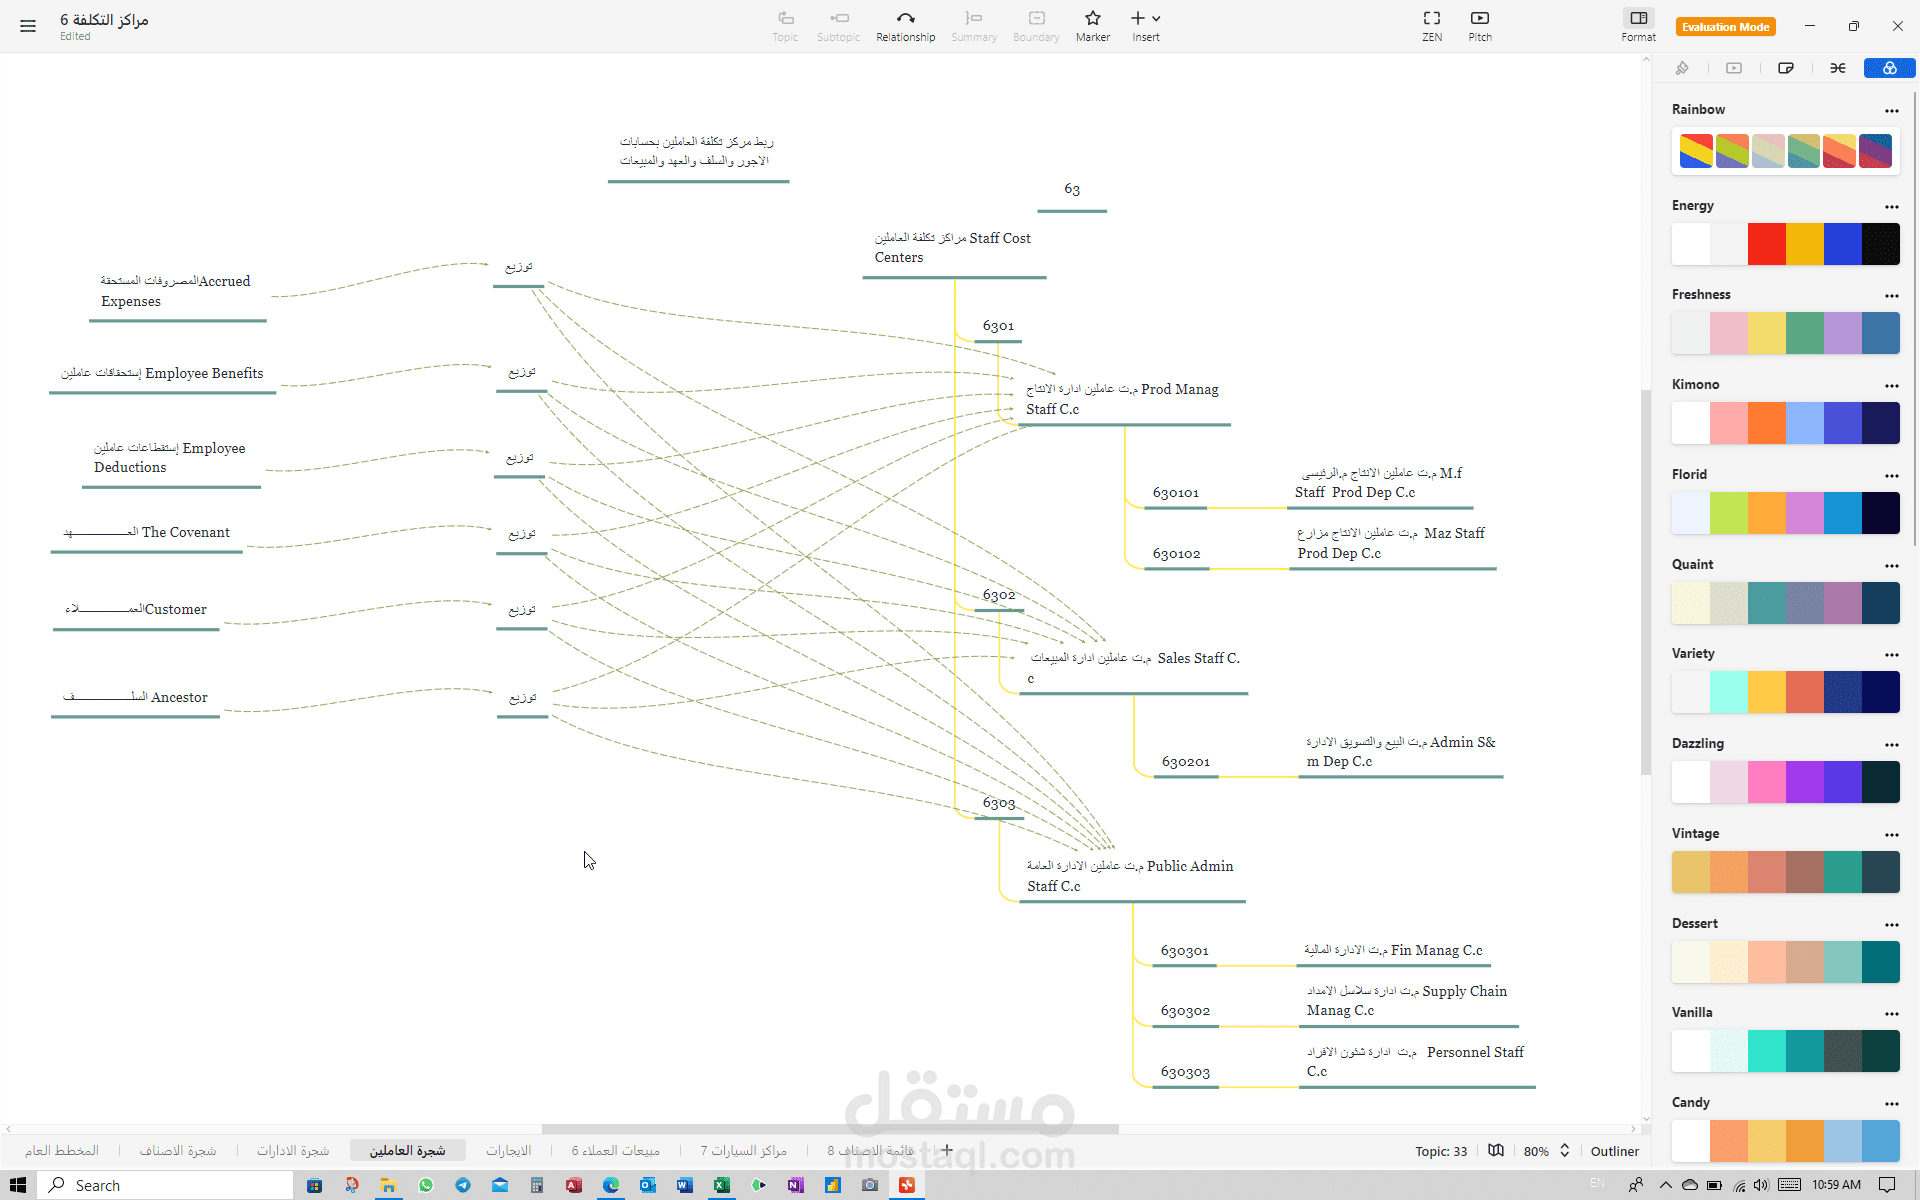1920x1200 pixels.
Task: Open more options for Kimono palette
Action: point(1891,386)
